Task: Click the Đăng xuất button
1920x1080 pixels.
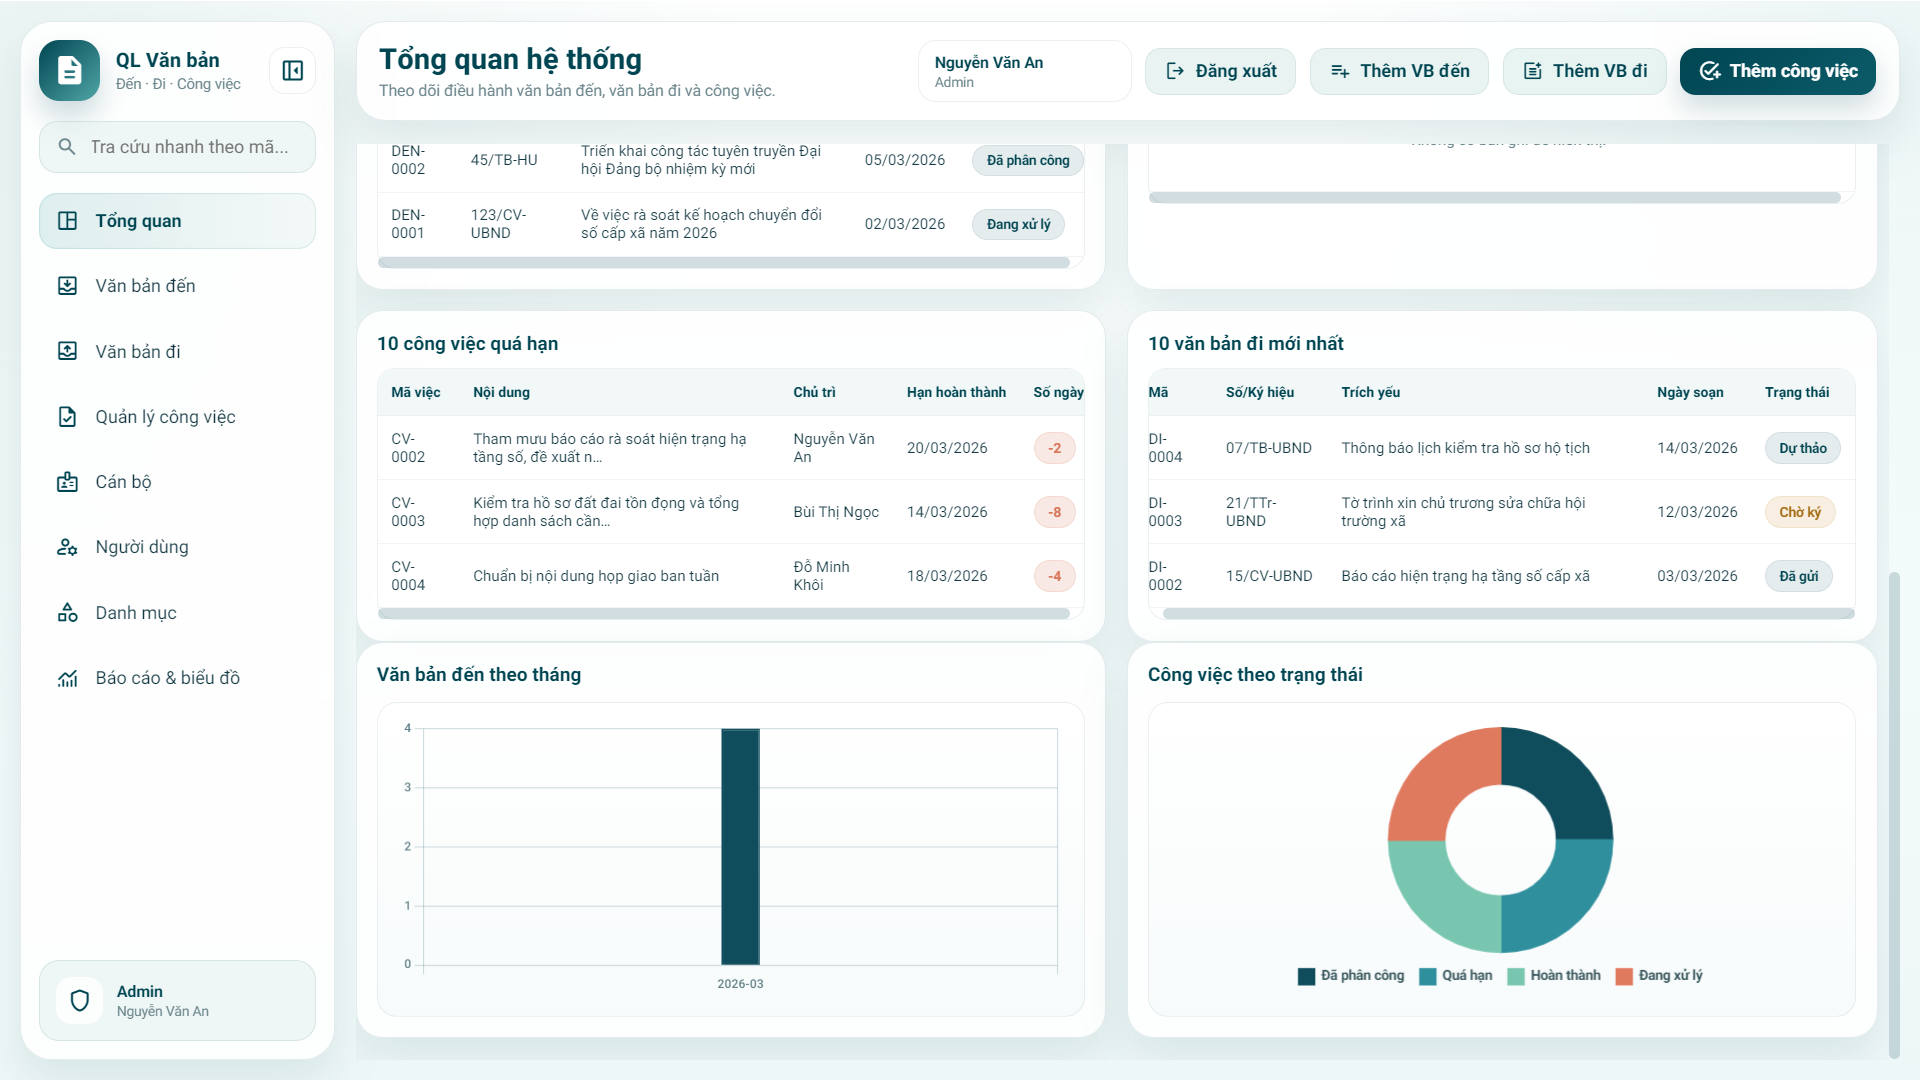Action: pyautogui.click(x=1220, y=71)
